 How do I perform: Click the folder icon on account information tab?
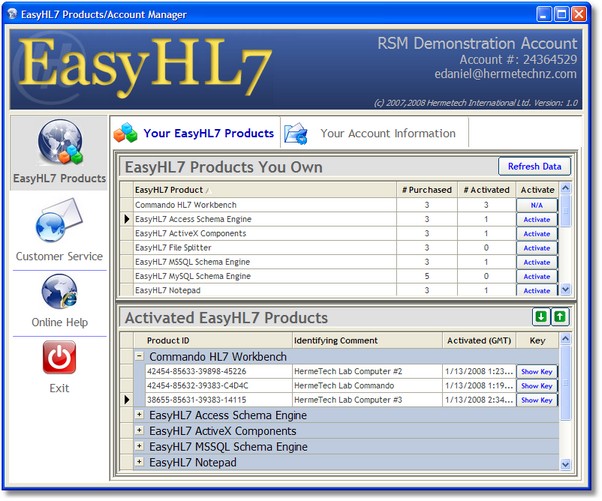coord(296,134)
